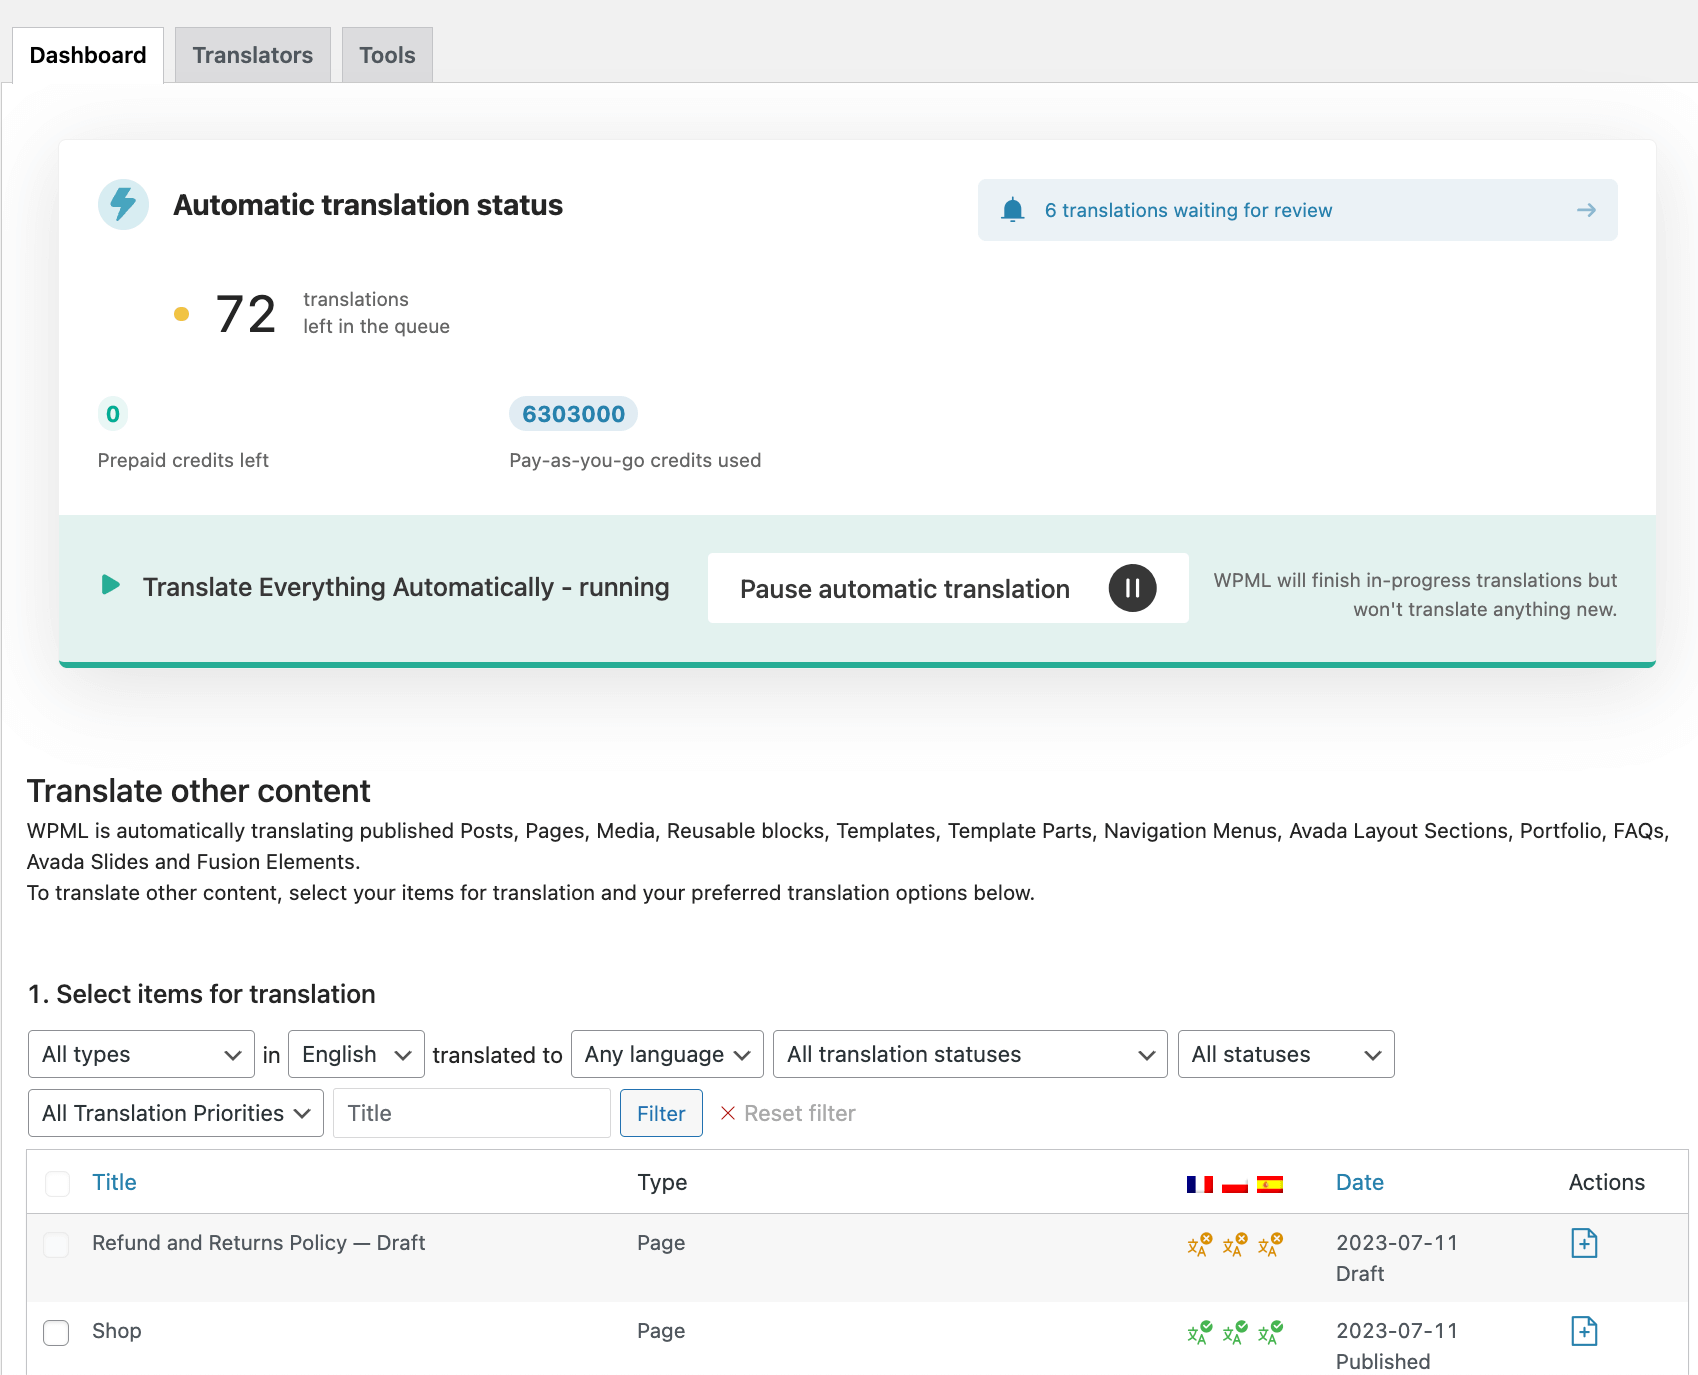
Task: Click the Title search input field
Action: (x=472, y=1113)
